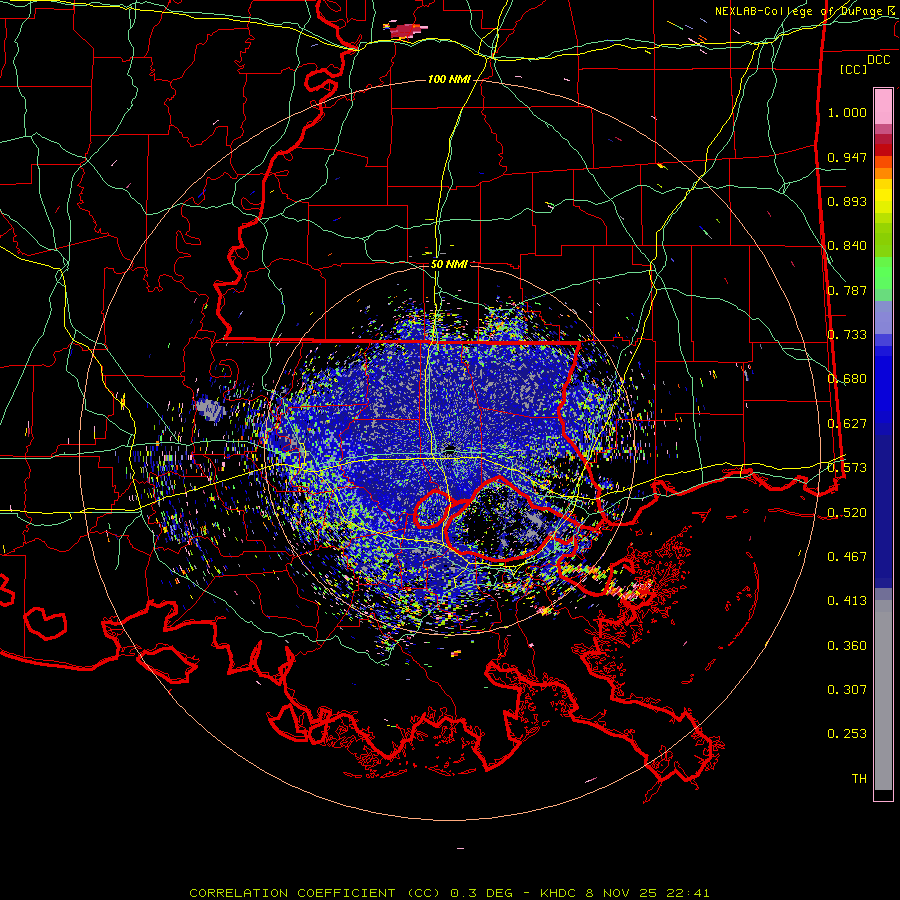Click the TH threshold label
Image resolution: width=900 pixels, height=900 pixels.
point(859,779)
